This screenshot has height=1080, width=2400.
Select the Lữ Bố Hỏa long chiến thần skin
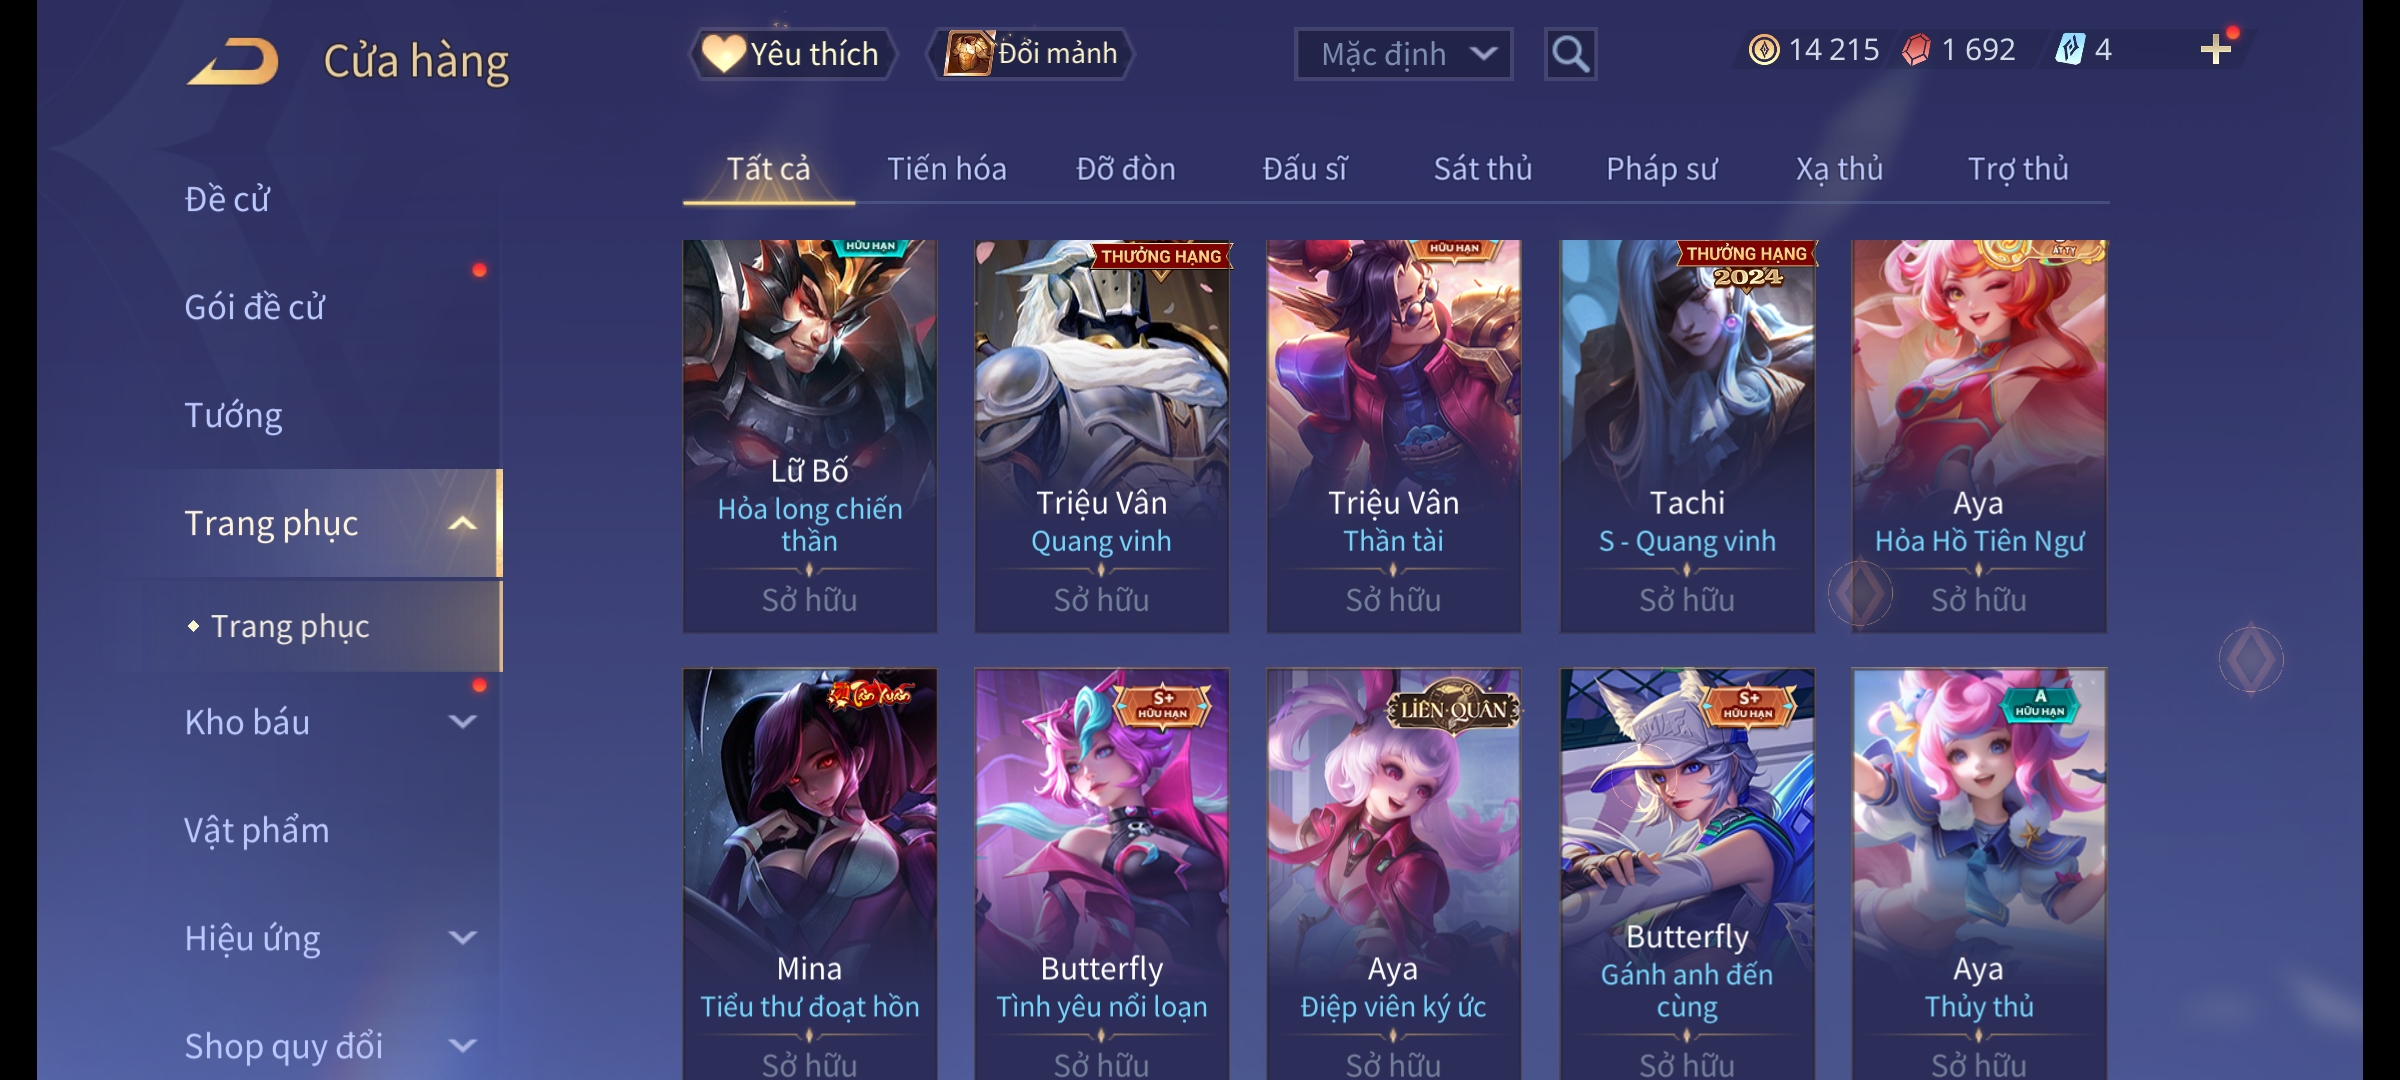click(810, 436)
